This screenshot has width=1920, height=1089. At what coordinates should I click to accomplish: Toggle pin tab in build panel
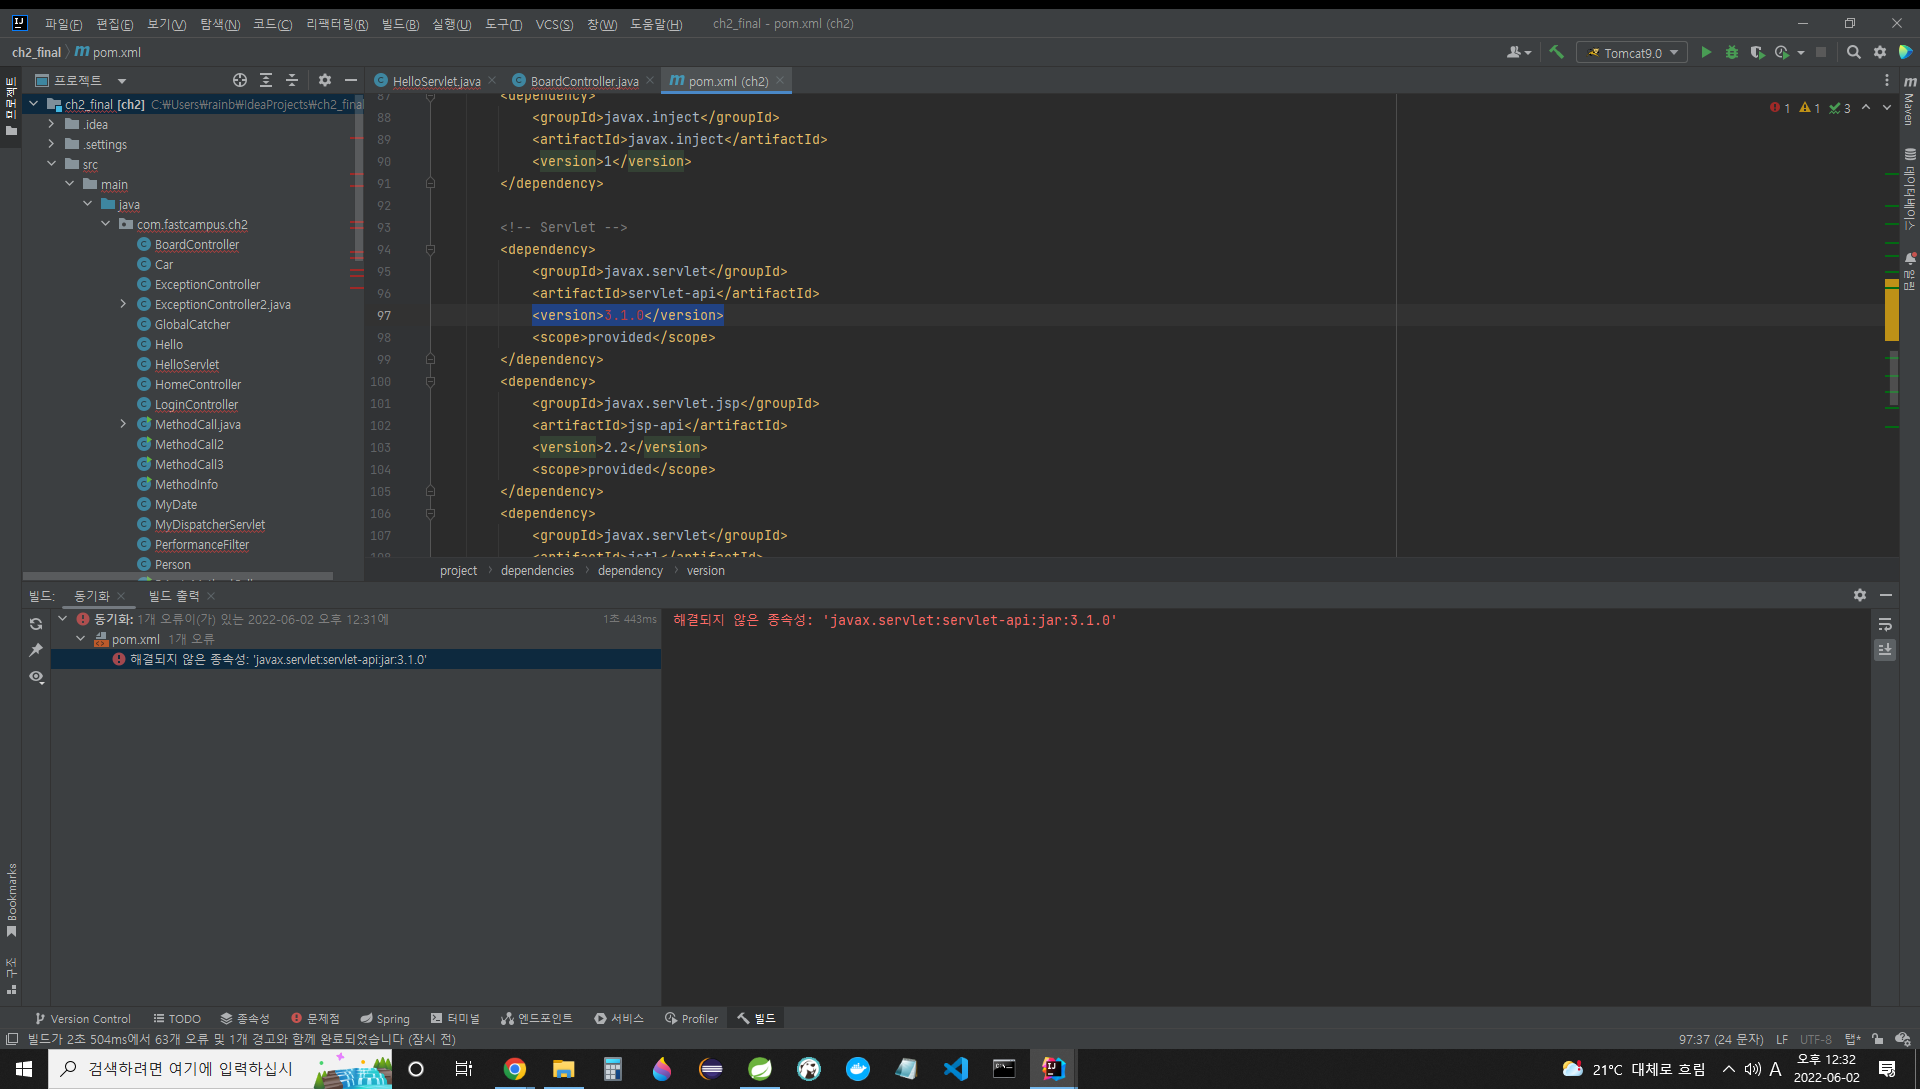tap(36, 650)
